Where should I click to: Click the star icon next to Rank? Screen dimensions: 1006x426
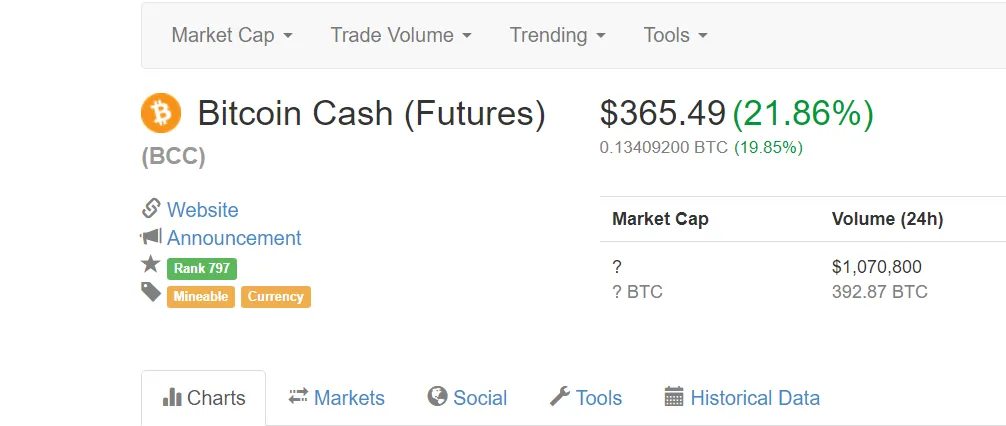click(x=151, y=264)
